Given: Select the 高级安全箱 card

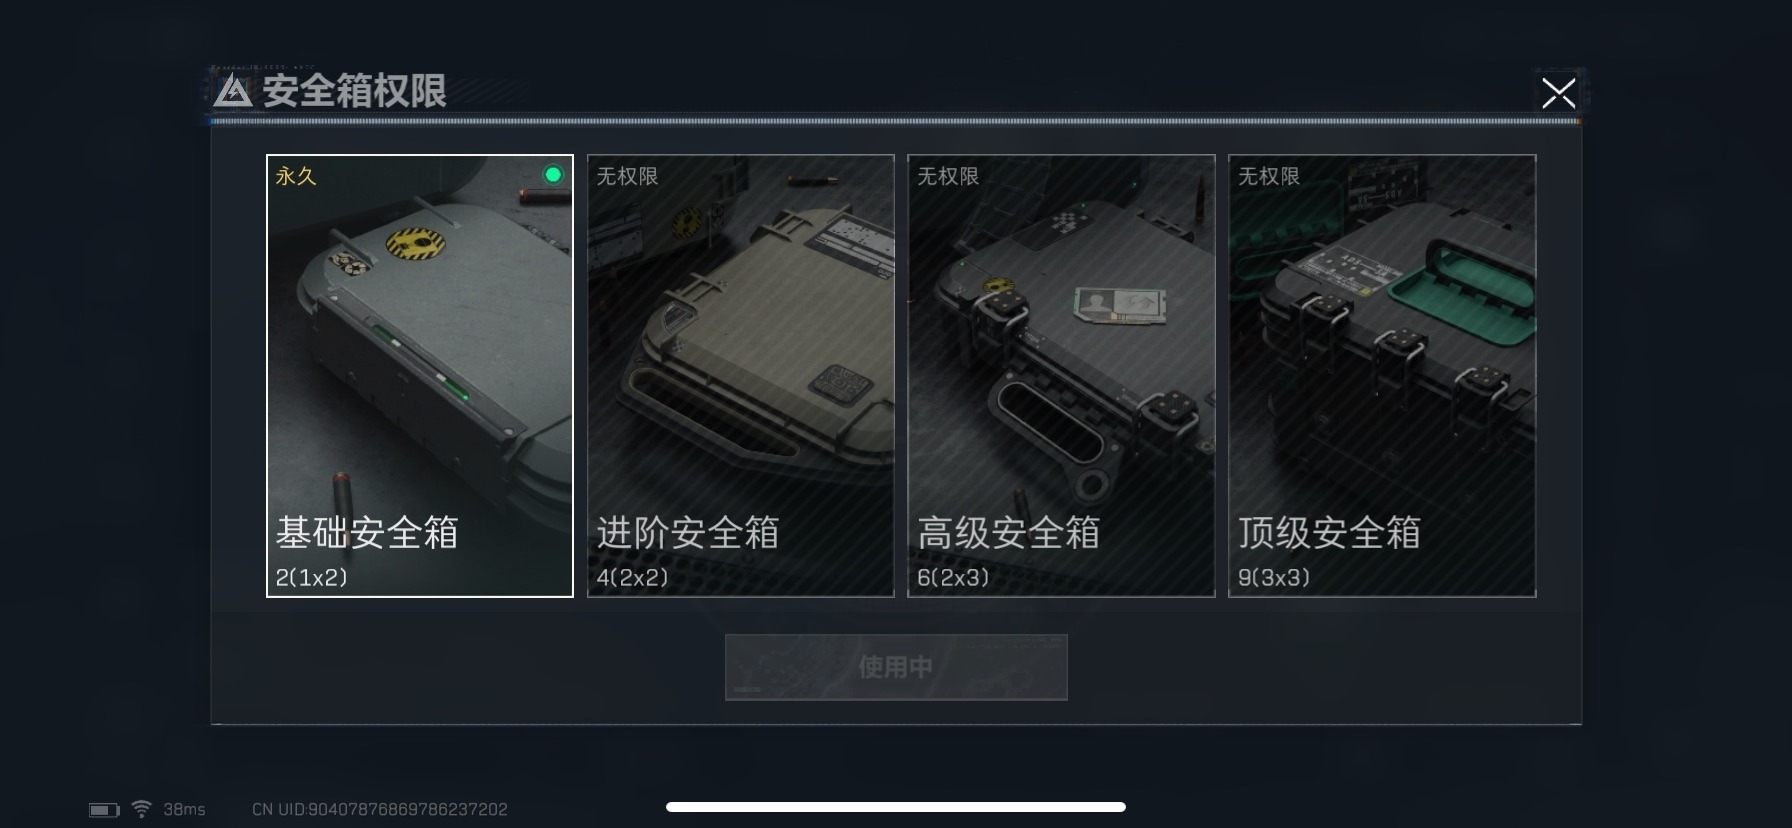Looking at the screenshot, I should click(1061, 376).
